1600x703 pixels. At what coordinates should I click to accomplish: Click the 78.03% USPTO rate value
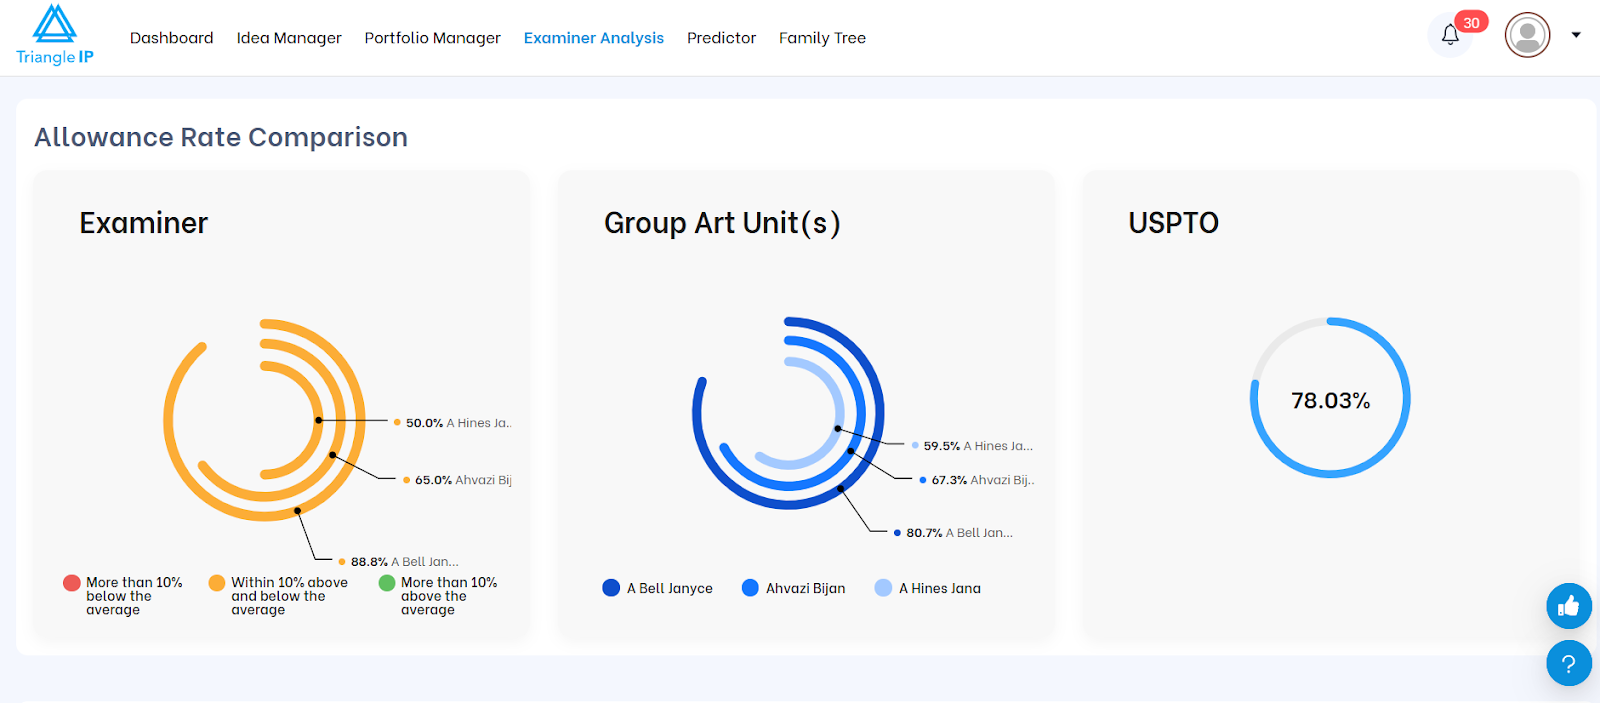point(1330,401)
